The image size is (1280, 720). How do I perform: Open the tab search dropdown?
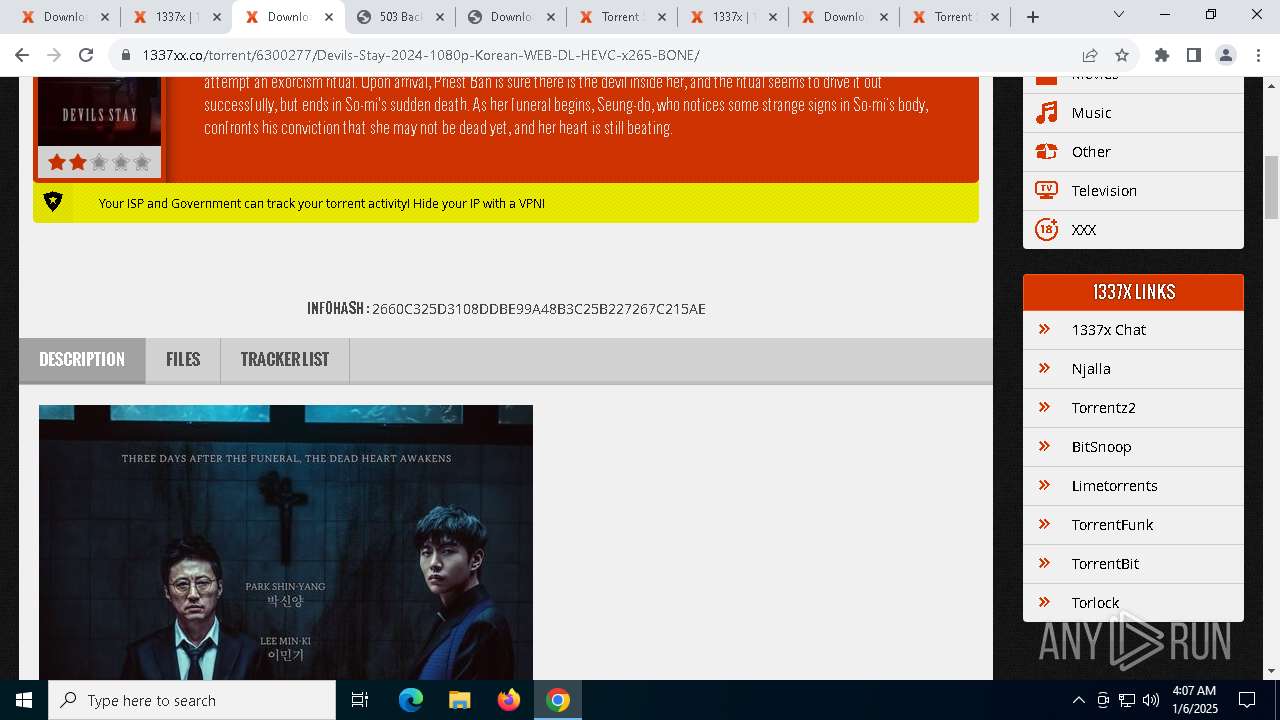1119,15
